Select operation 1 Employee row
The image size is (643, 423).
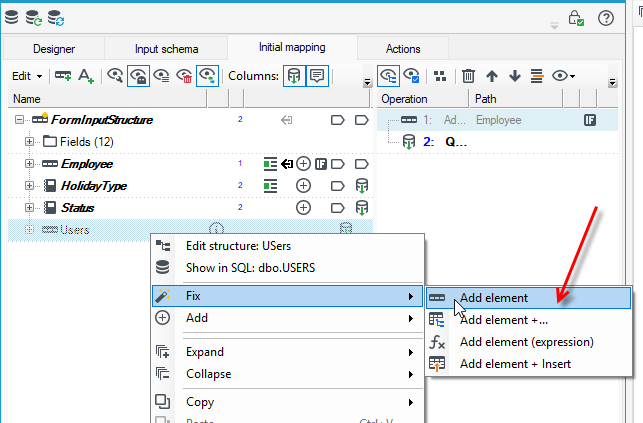point(497,120)
